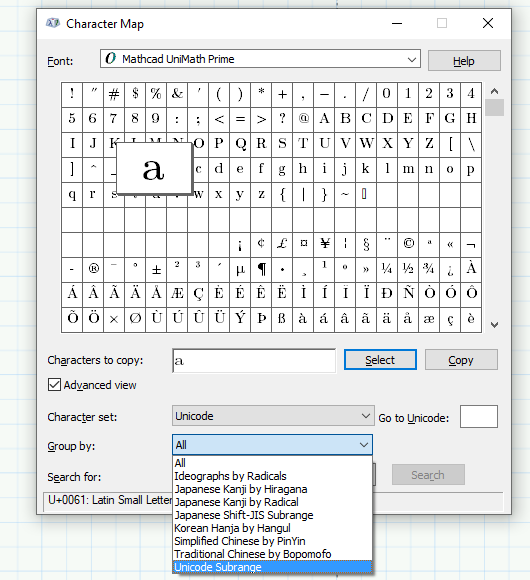Image resolution: width=530 pixels, height=580 pixels.
Task: Select Japanese Kanji by Hiragana option
Action: [241, 489]
